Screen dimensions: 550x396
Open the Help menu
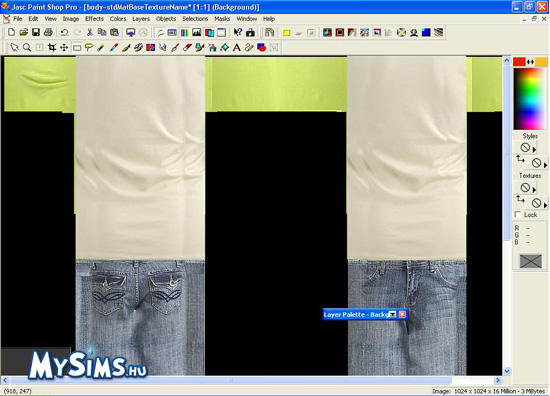(x=269, y=19)
